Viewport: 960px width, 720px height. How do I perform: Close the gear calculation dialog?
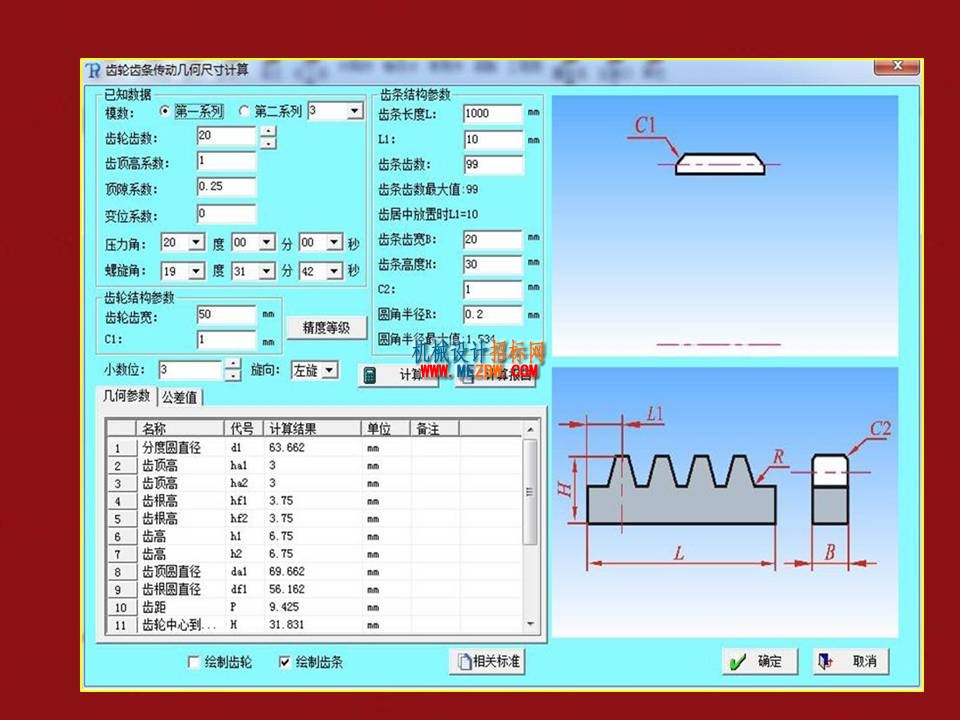[x=897, y=66]
